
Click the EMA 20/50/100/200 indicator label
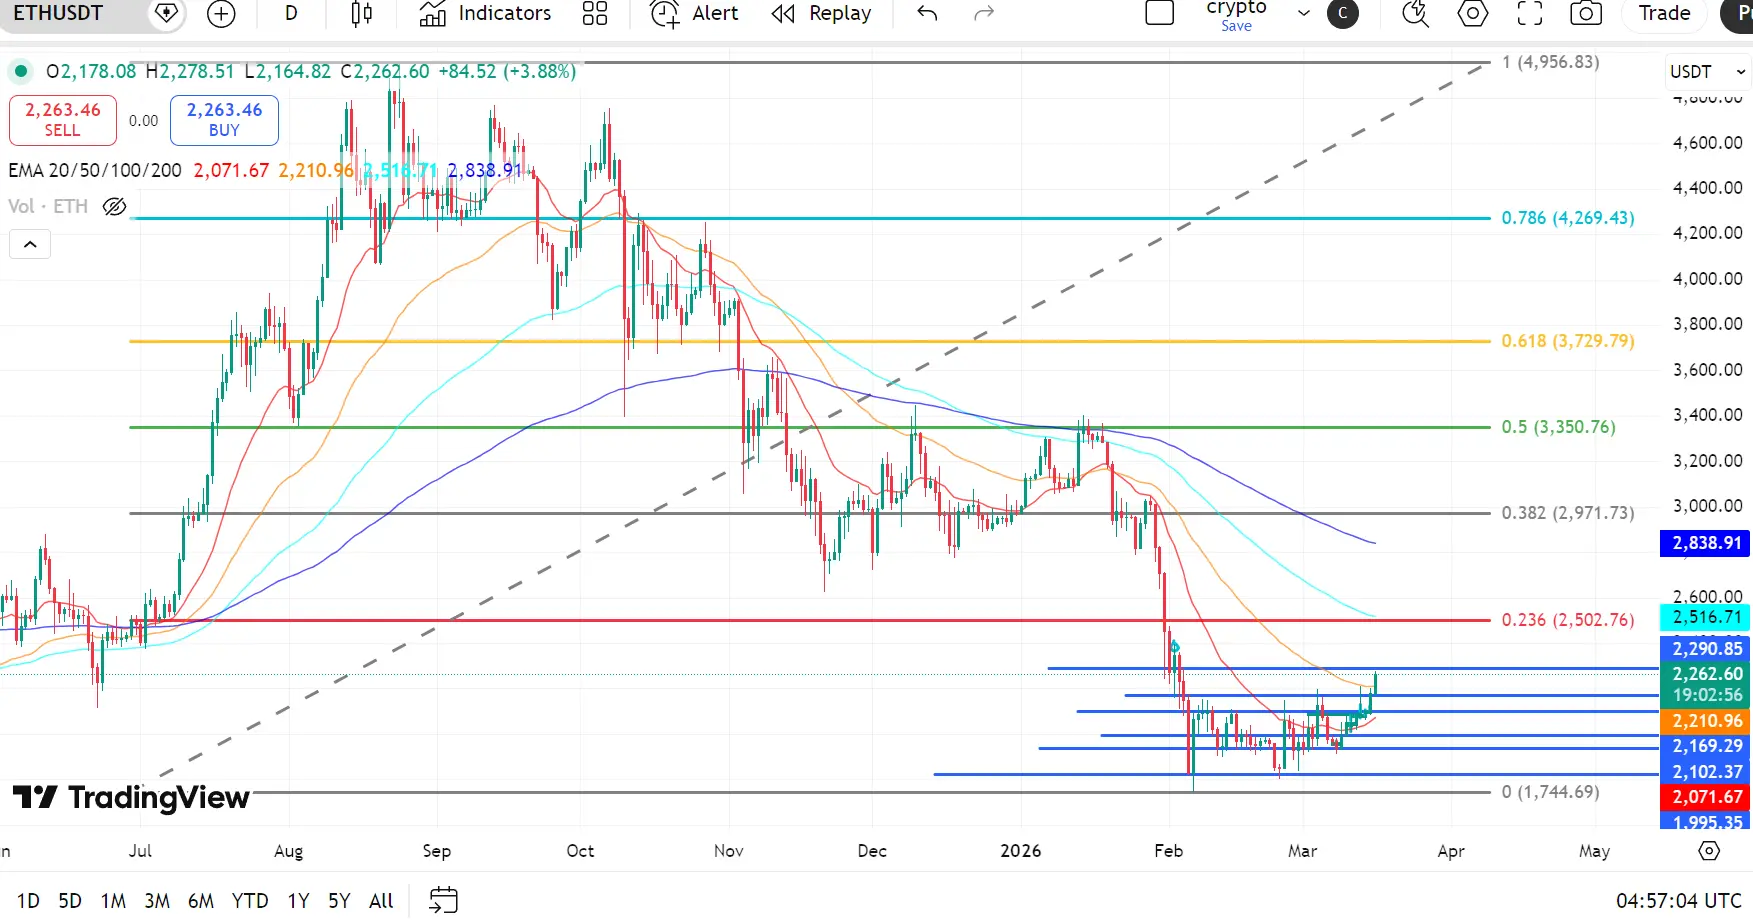click(x=95, y=171)
